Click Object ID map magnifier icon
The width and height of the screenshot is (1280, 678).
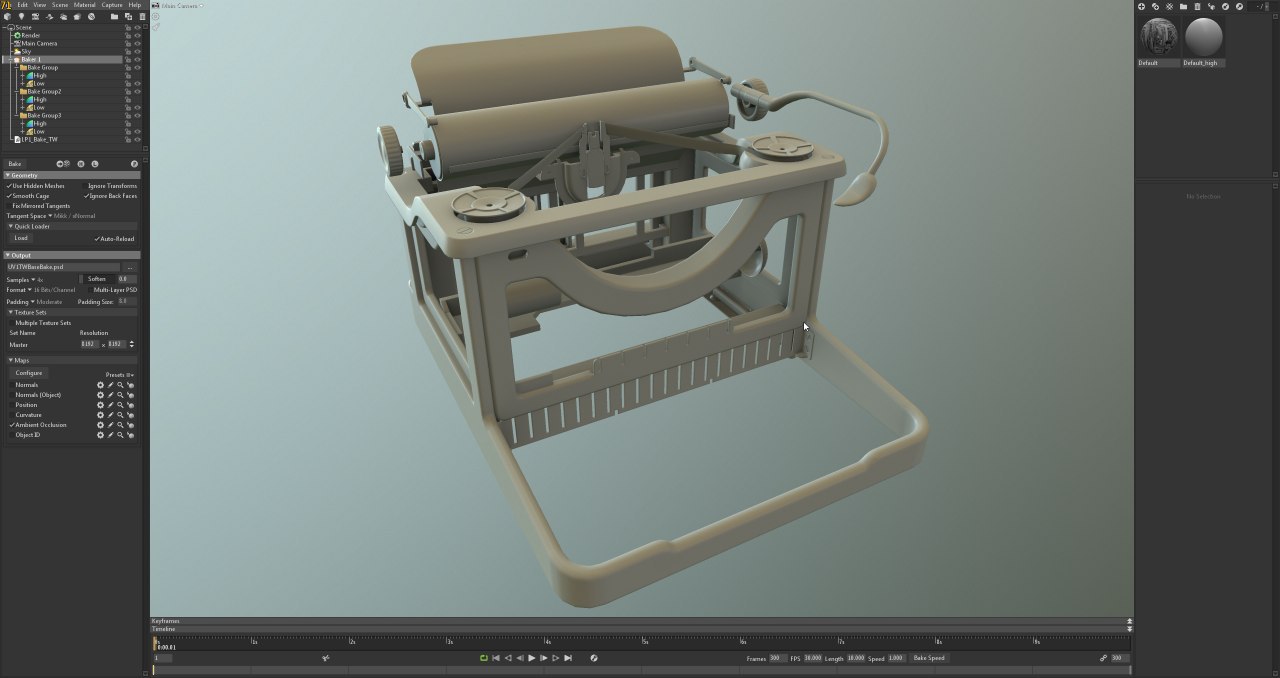[120, 435]
